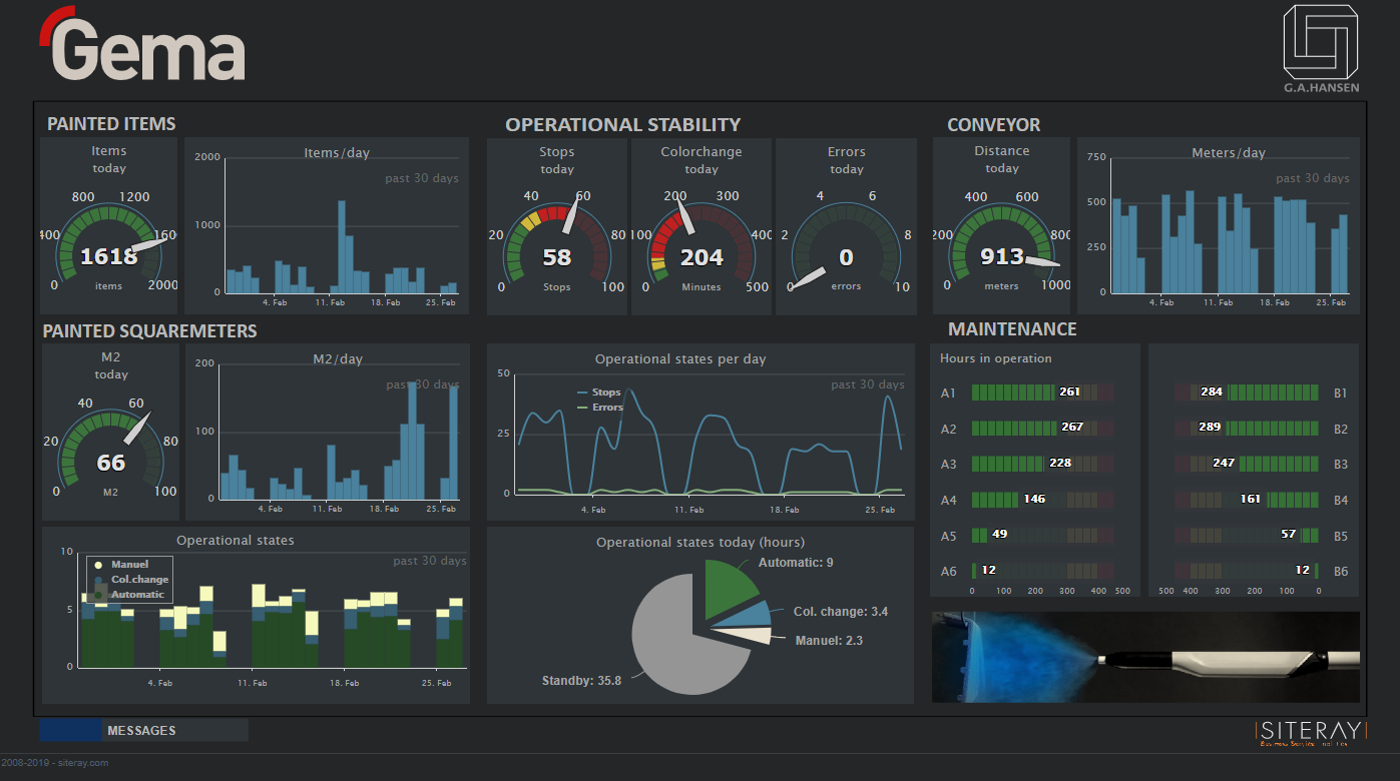Expand the MESSAGES panel
This screenshot has height=781, width=1400.
tap(141, 731)
